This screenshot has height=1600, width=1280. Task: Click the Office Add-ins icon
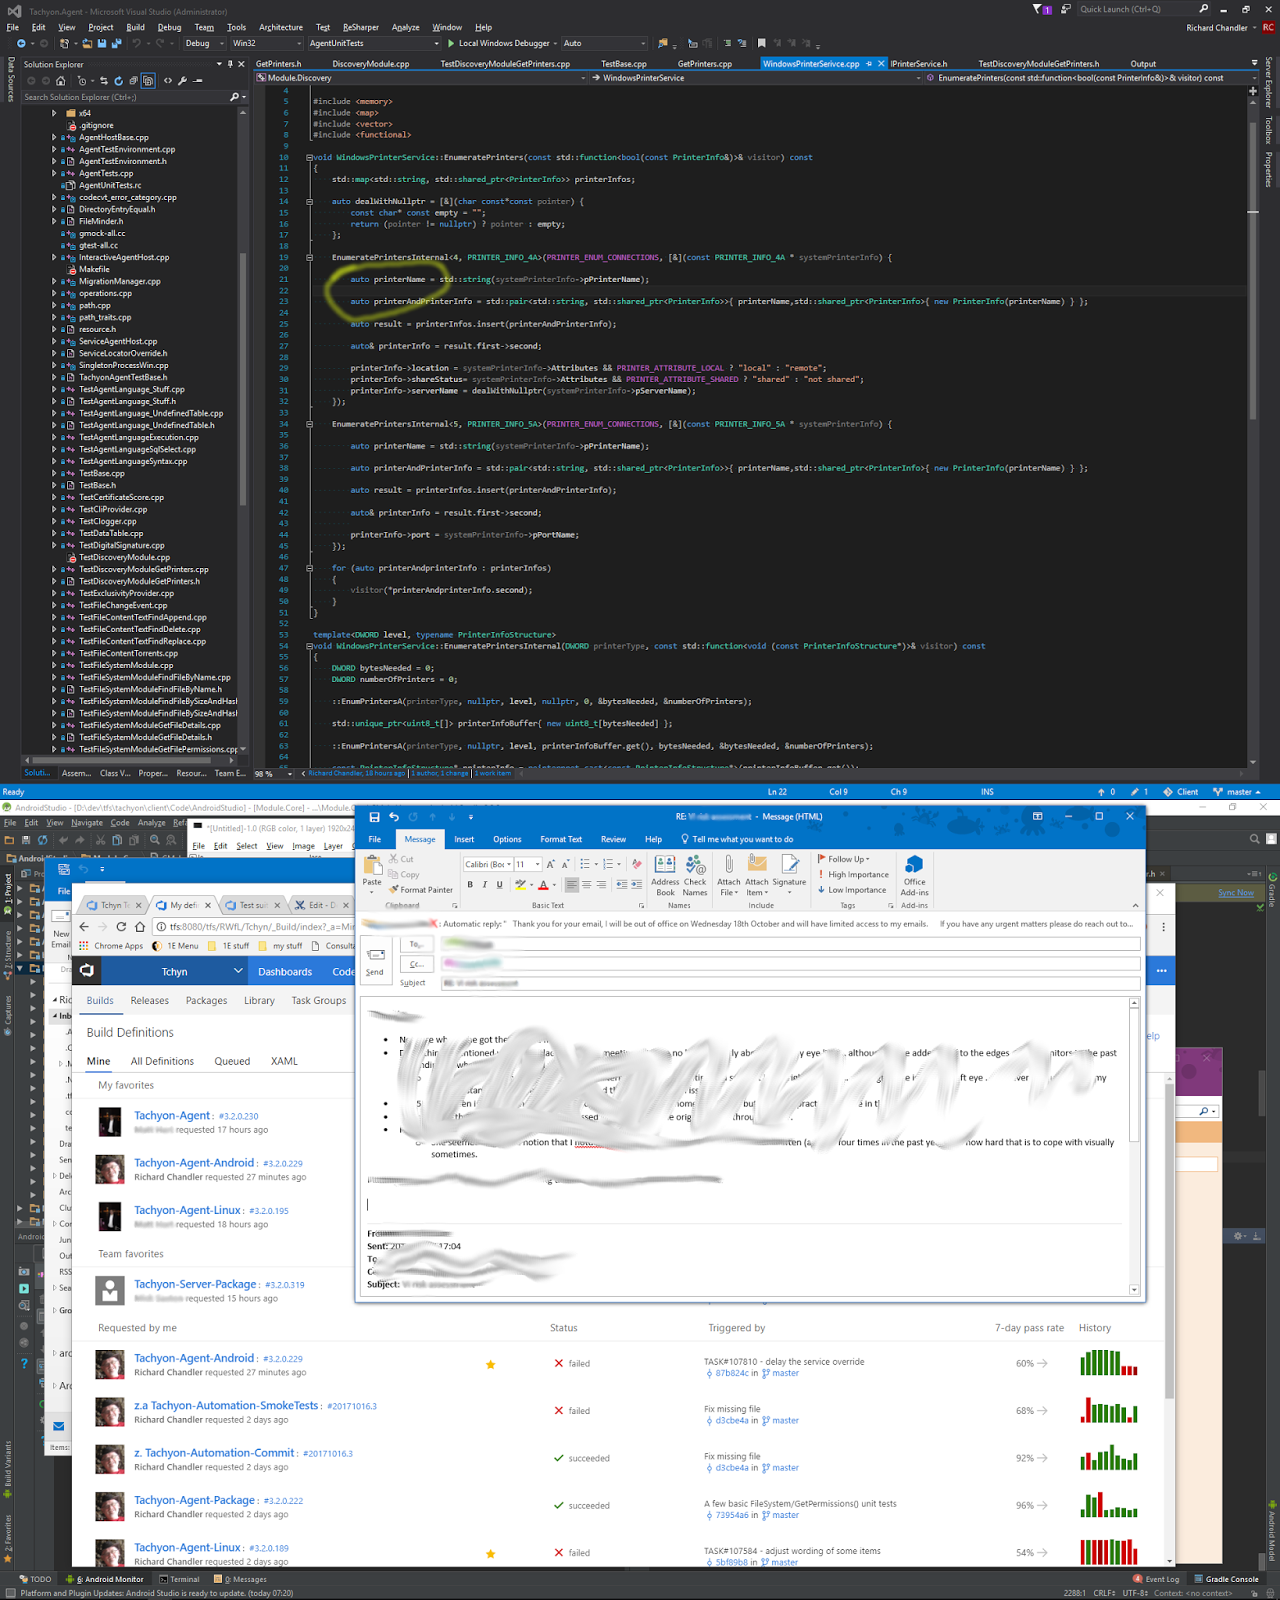point(914,866)
